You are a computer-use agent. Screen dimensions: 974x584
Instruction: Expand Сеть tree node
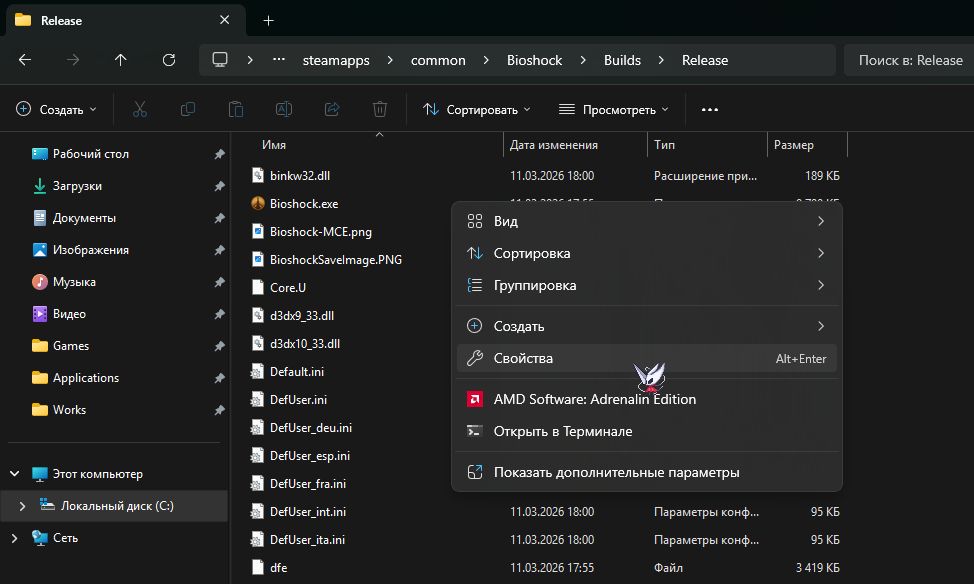(15, 538)
